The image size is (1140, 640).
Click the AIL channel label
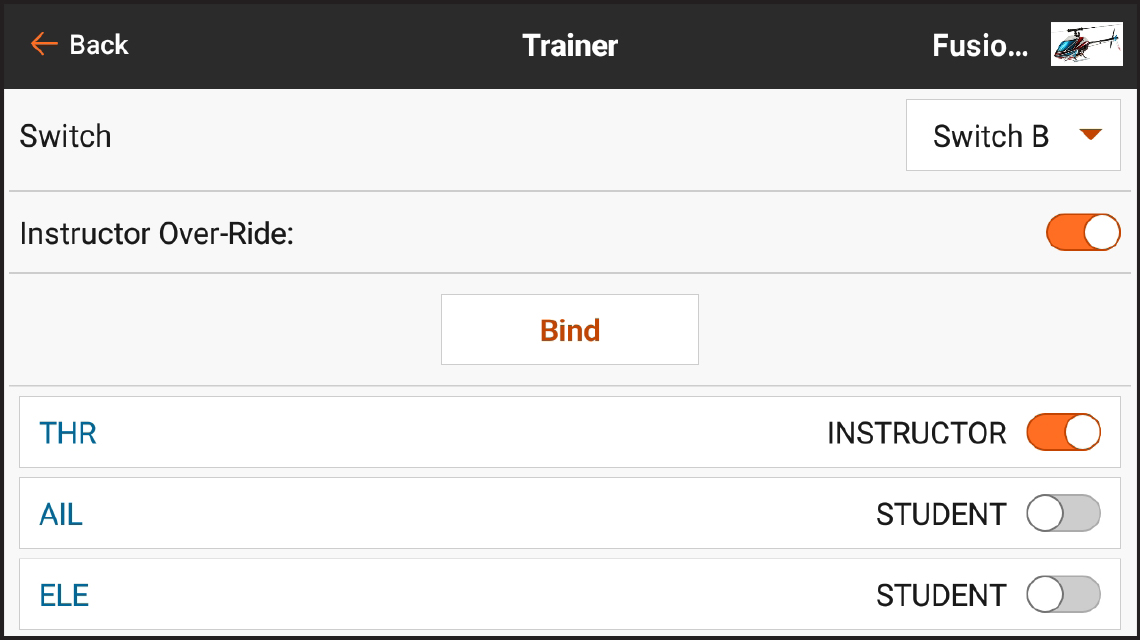tap(62, 513)
